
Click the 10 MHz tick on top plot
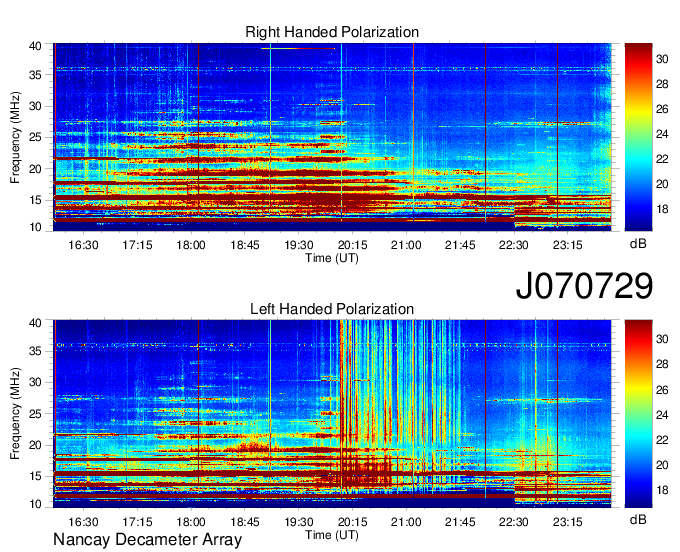pyautogui.click(x=35, y=227)
